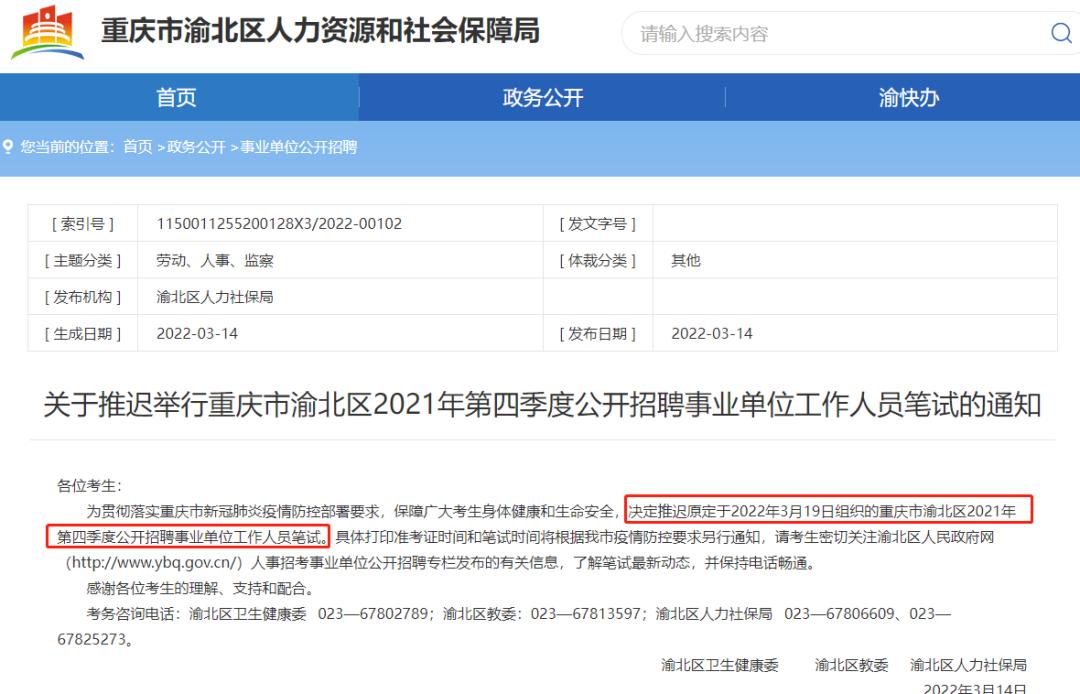Viewport: 1080px width, 694px height.
Task: Open the http://www.ybq.gov.cn/ link in the notice
Action: 155,562
